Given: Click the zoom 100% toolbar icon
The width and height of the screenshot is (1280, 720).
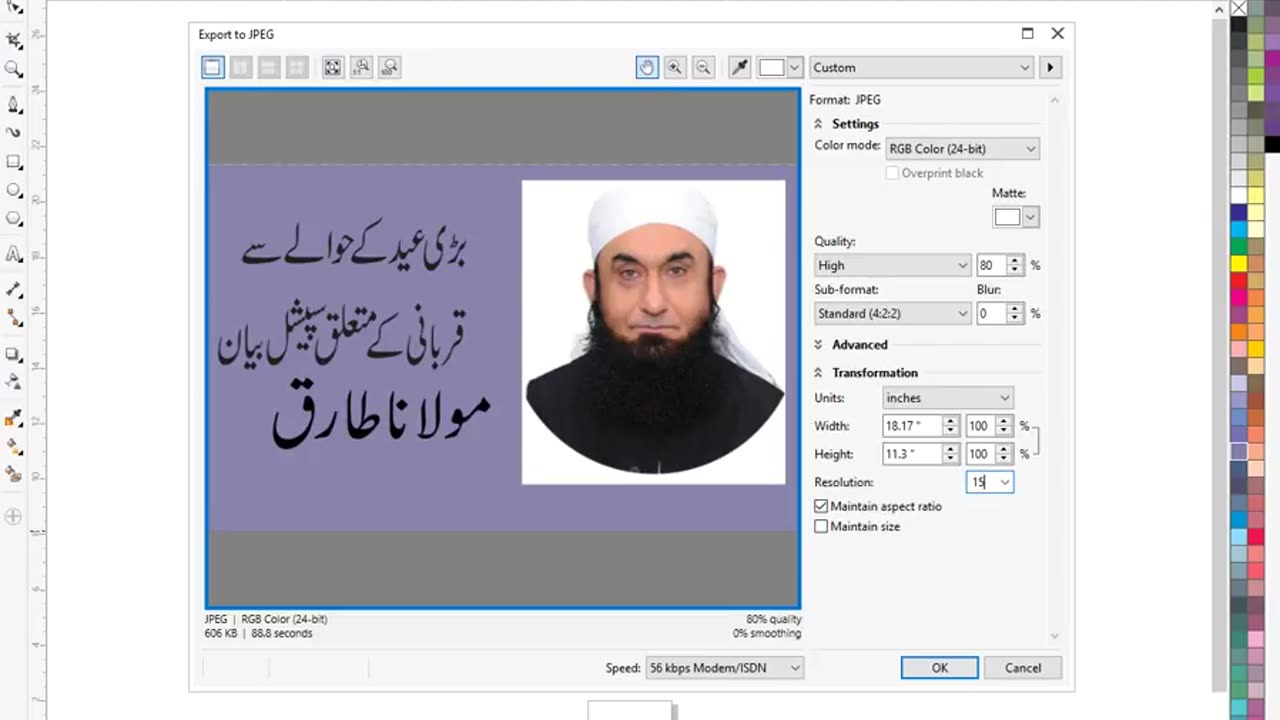Looking at the screenshot, I should coord(390,67).
